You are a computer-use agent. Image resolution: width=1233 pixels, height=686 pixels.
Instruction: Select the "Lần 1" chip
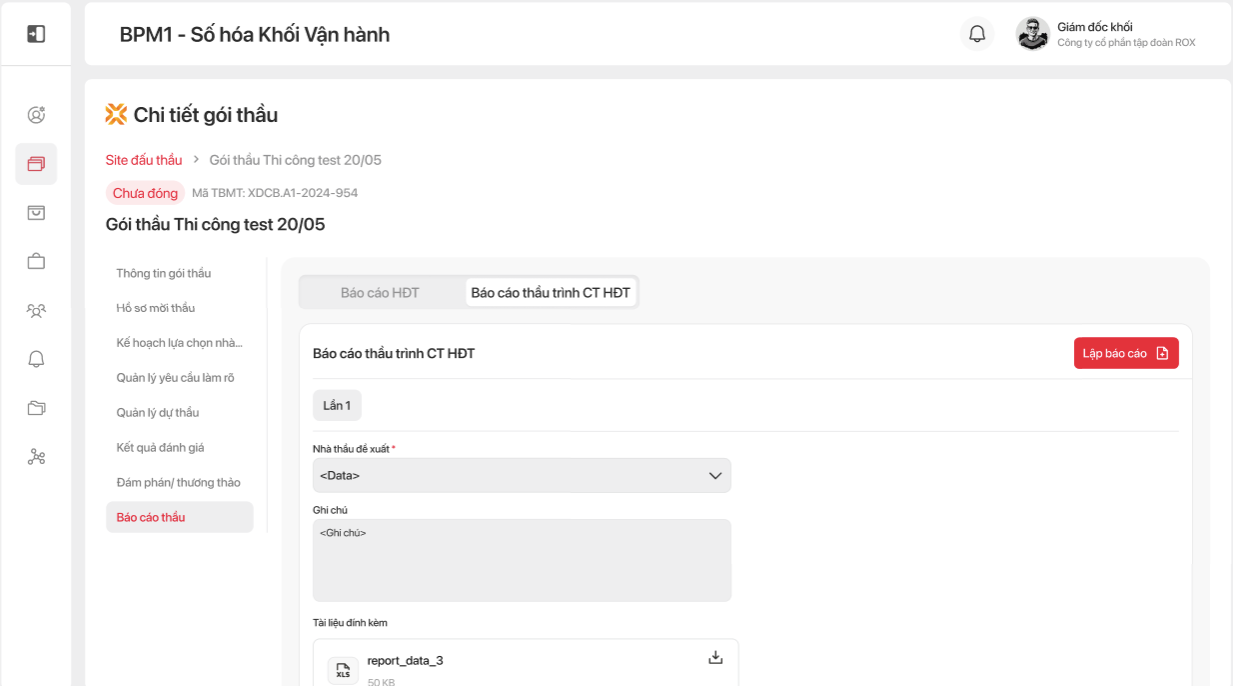(x=337, y=405)
